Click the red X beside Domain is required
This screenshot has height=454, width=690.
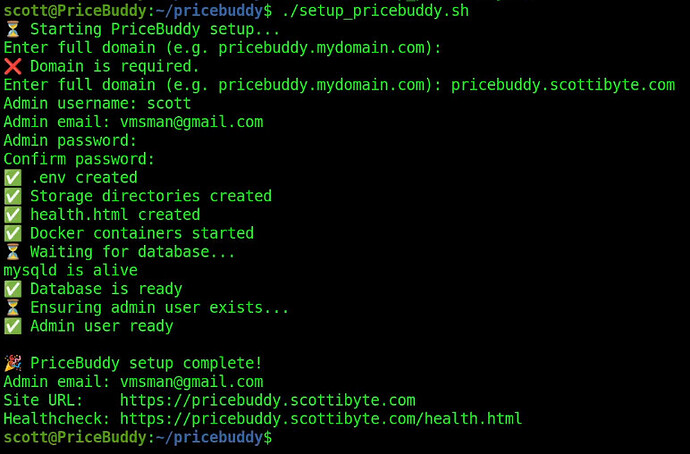click(x=12, y=66)
